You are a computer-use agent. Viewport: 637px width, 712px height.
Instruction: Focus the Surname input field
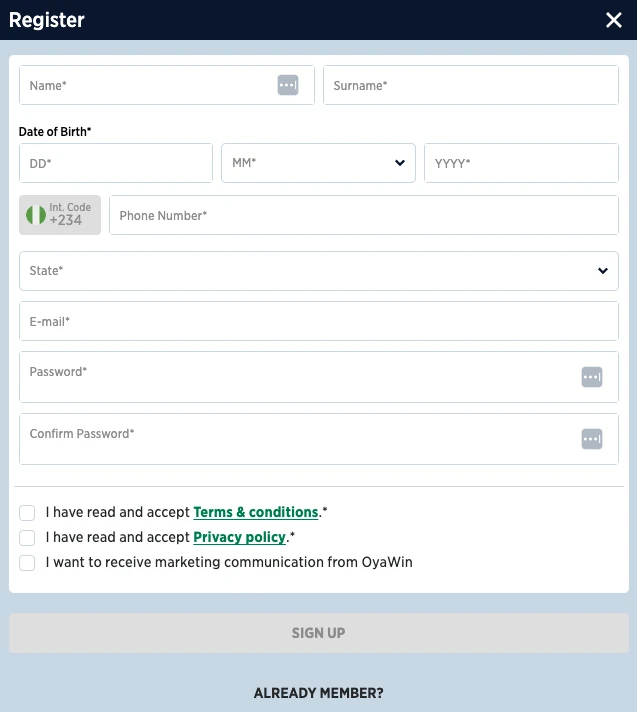click(x=470, y=86)
